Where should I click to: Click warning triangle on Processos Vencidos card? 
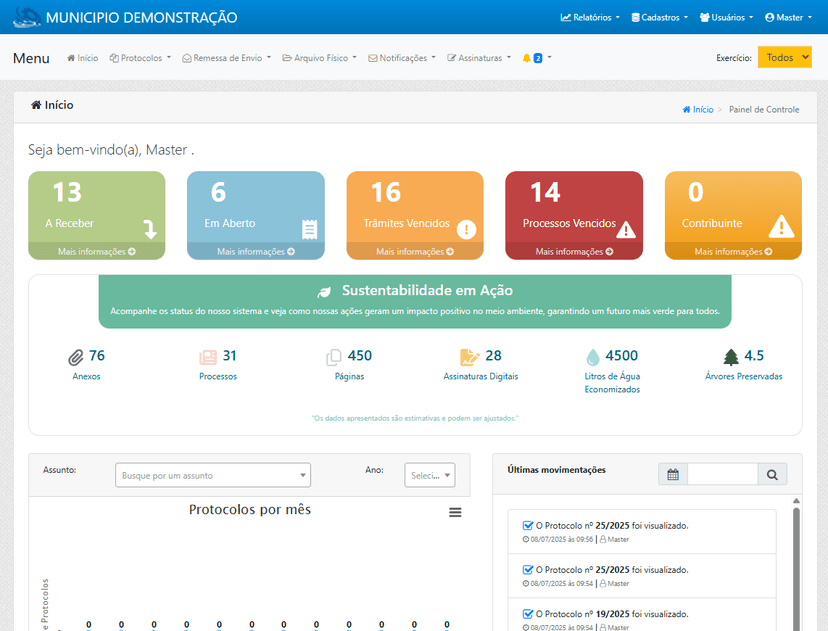[x=626, y=229]
